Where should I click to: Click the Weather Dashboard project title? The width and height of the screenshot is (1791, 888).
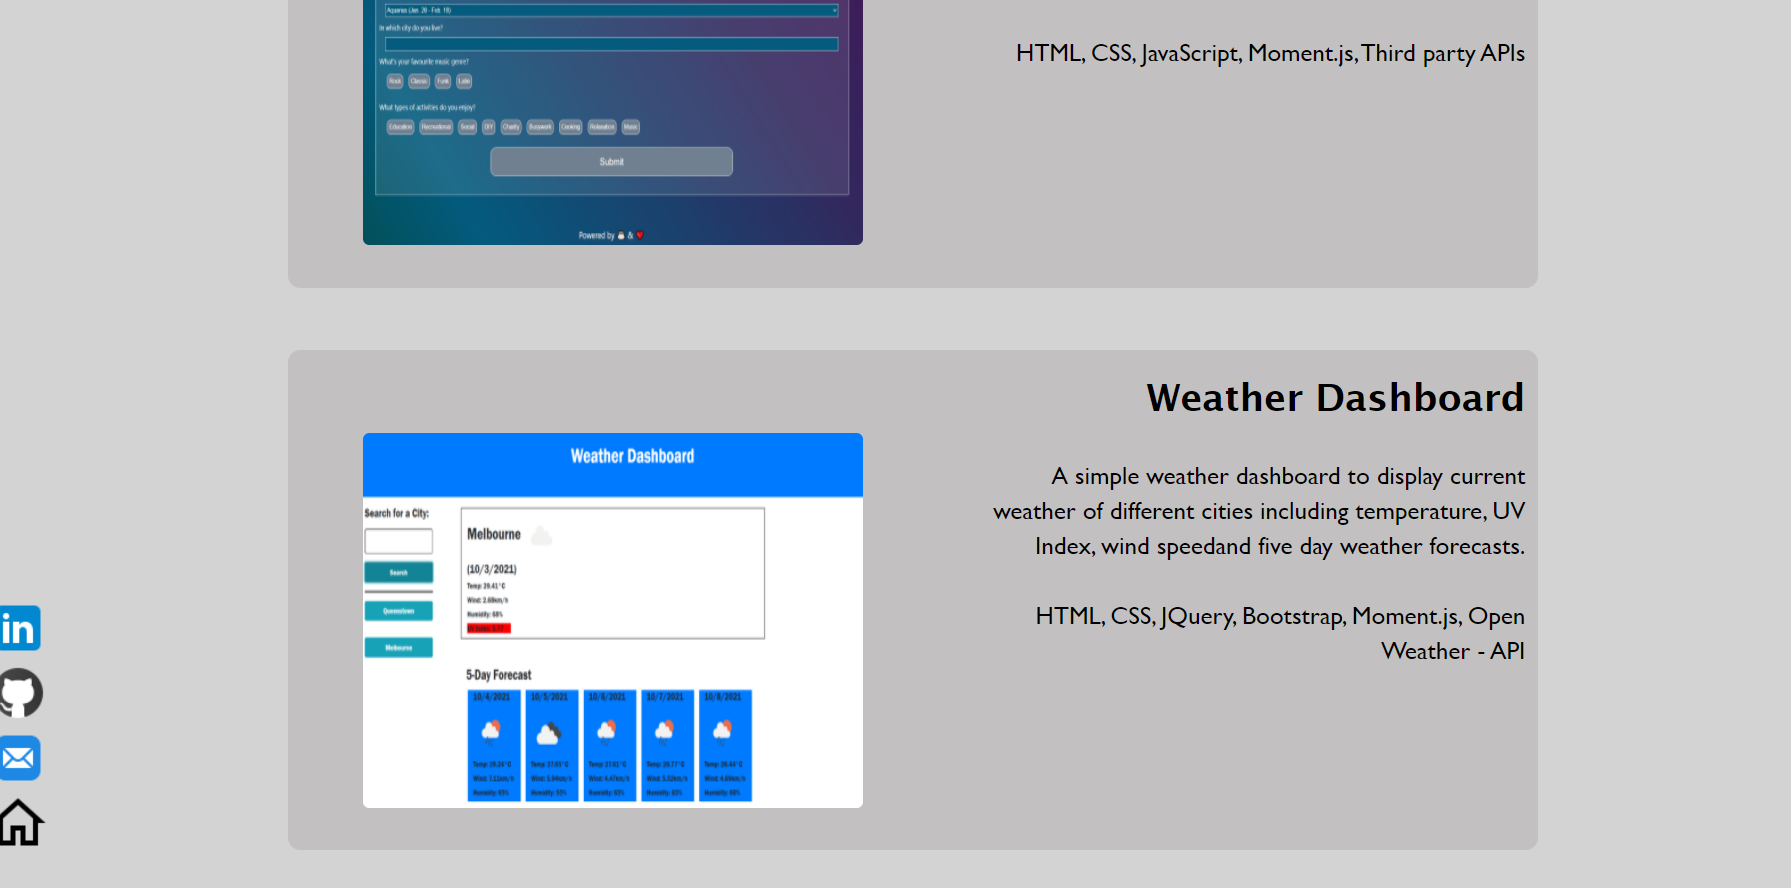pyautogui.click(x=1335, y=398)
